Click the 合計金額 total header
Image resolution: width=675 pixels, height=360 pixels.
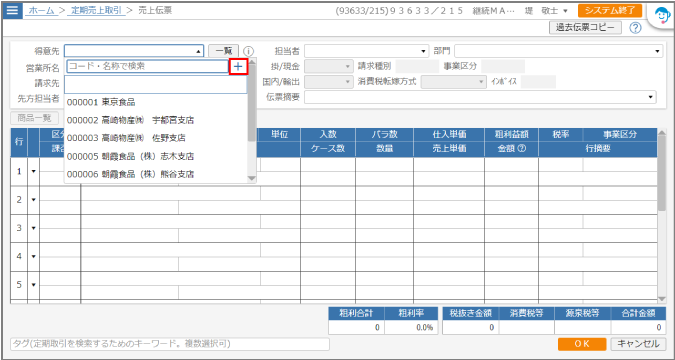point(638,313)
